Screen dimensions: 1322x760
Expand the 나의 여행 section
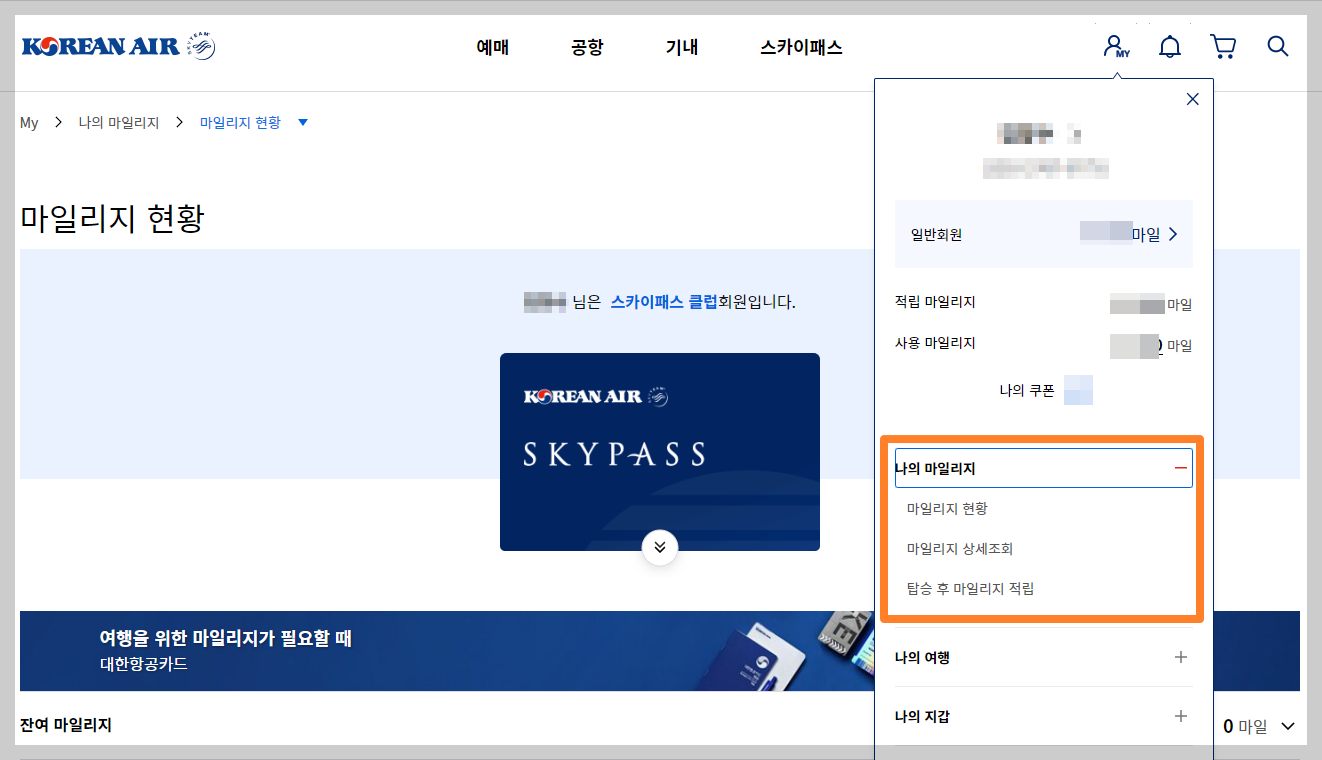[1044, 657]
